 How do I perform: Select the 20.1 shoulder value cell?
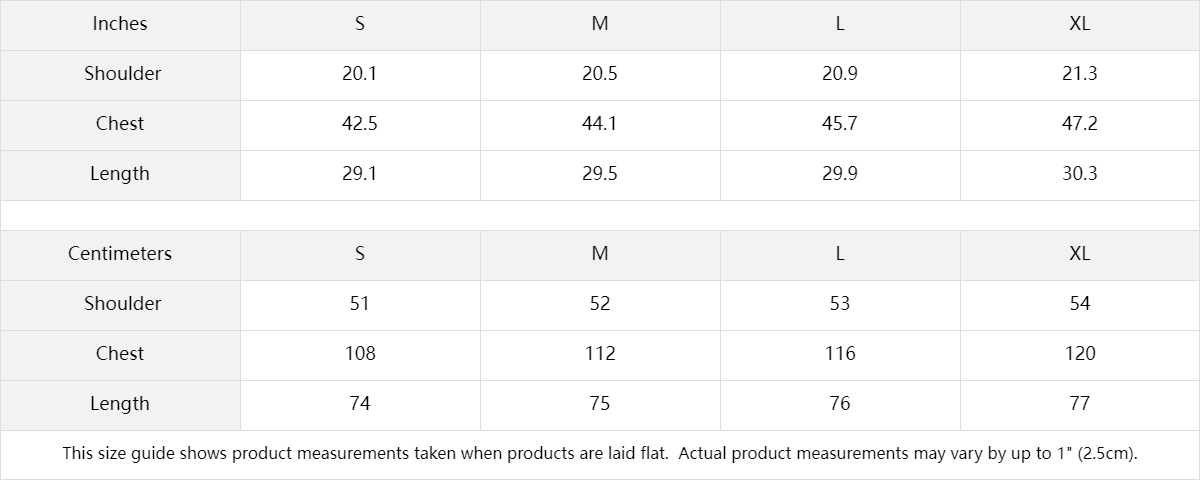pos(360,74)
